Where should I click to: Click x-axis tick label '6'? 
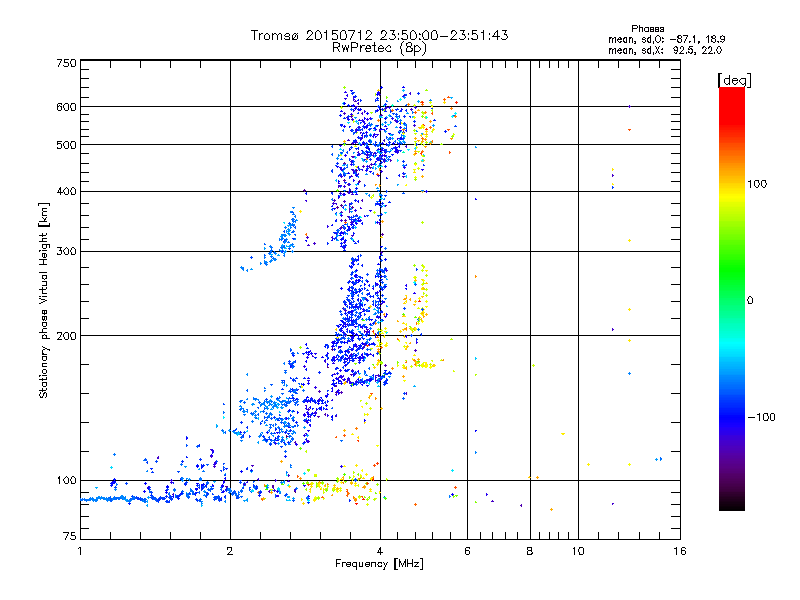tap(467, 551)
